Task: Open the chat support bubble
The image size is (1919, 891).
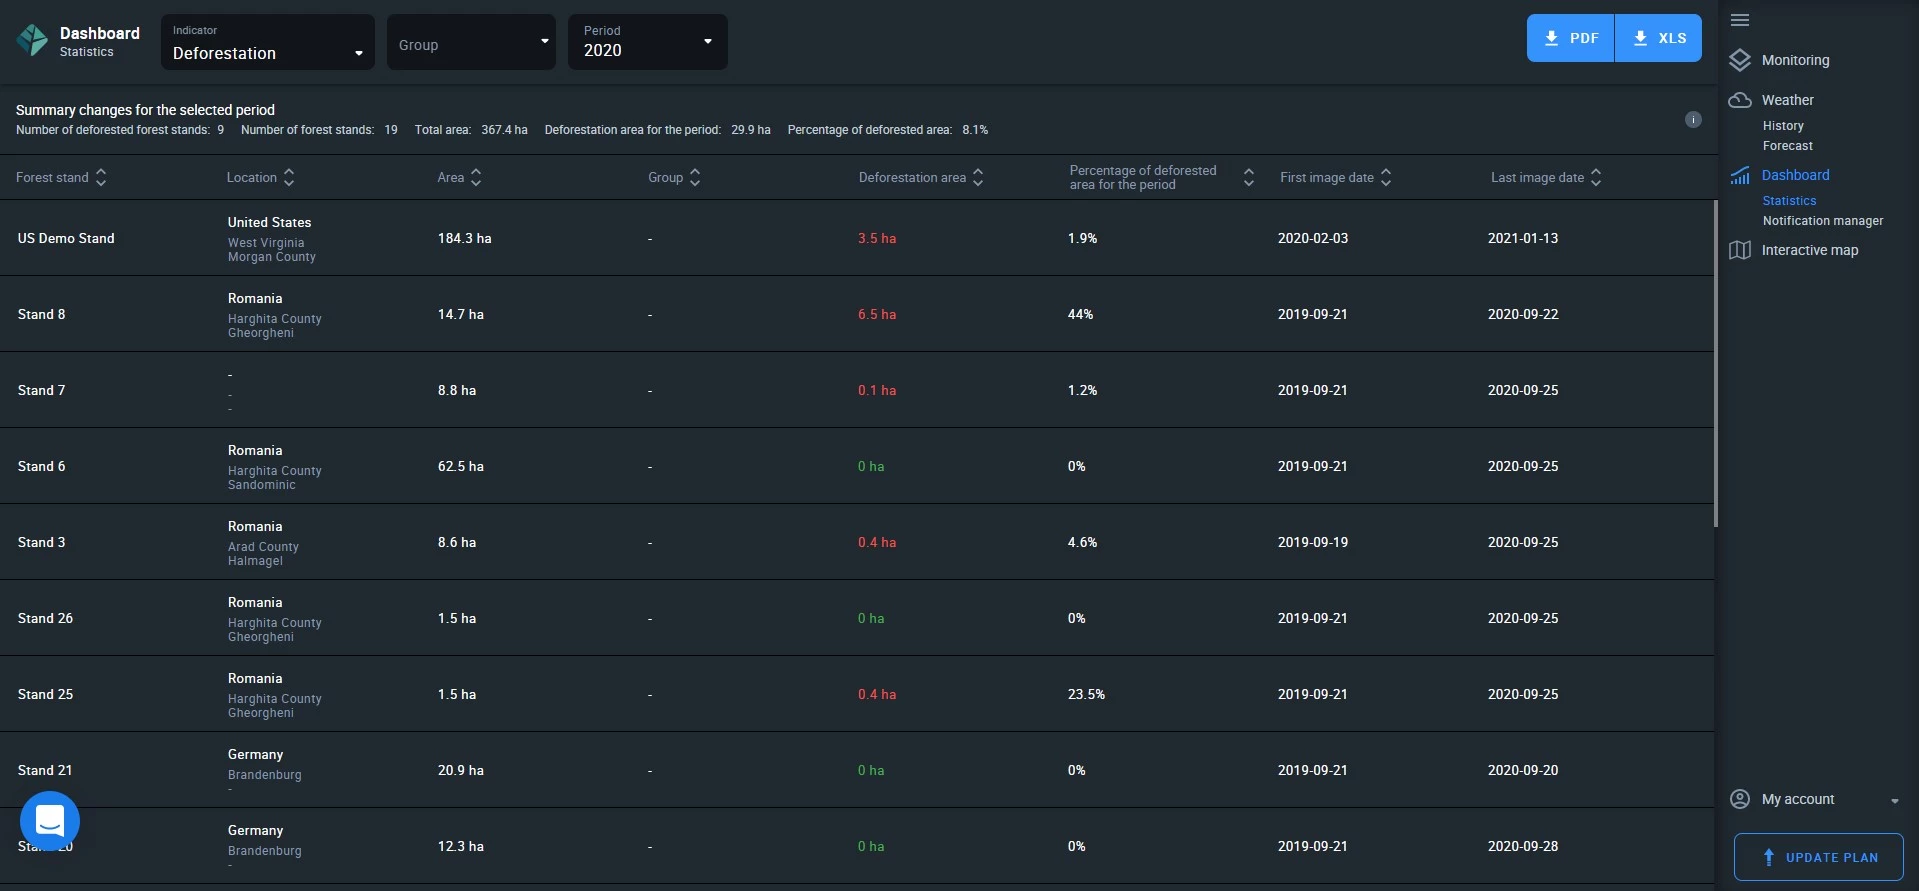Action: pyautogui.click(x=50, y=821)
